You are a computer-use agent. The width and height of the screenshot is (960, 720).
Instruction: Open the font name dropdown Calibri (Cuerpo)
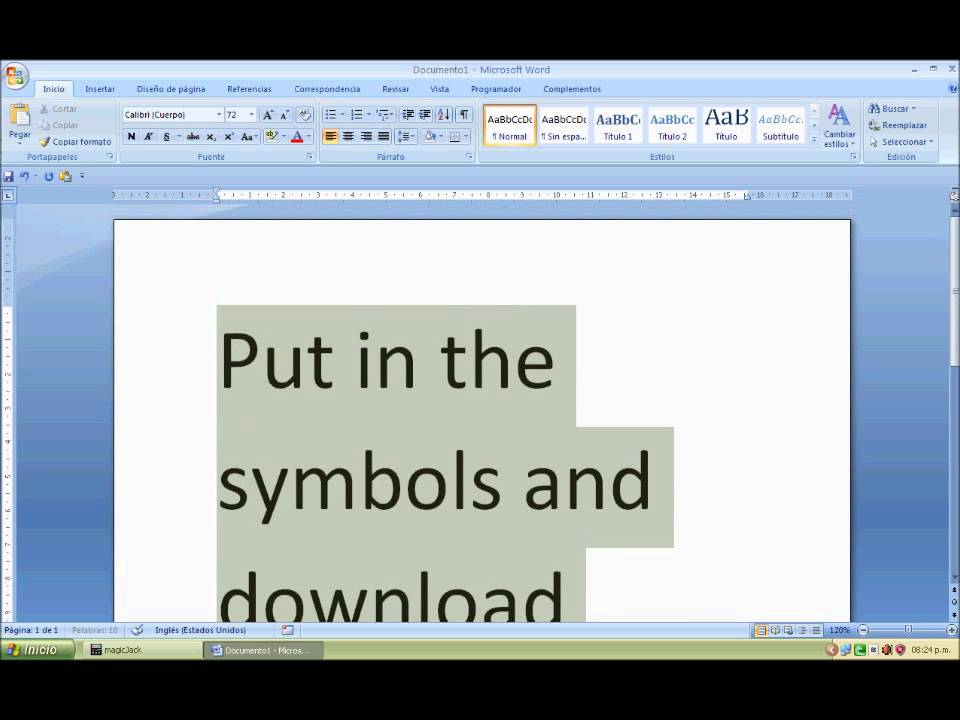pyautogui.click(x=219, y=114)
